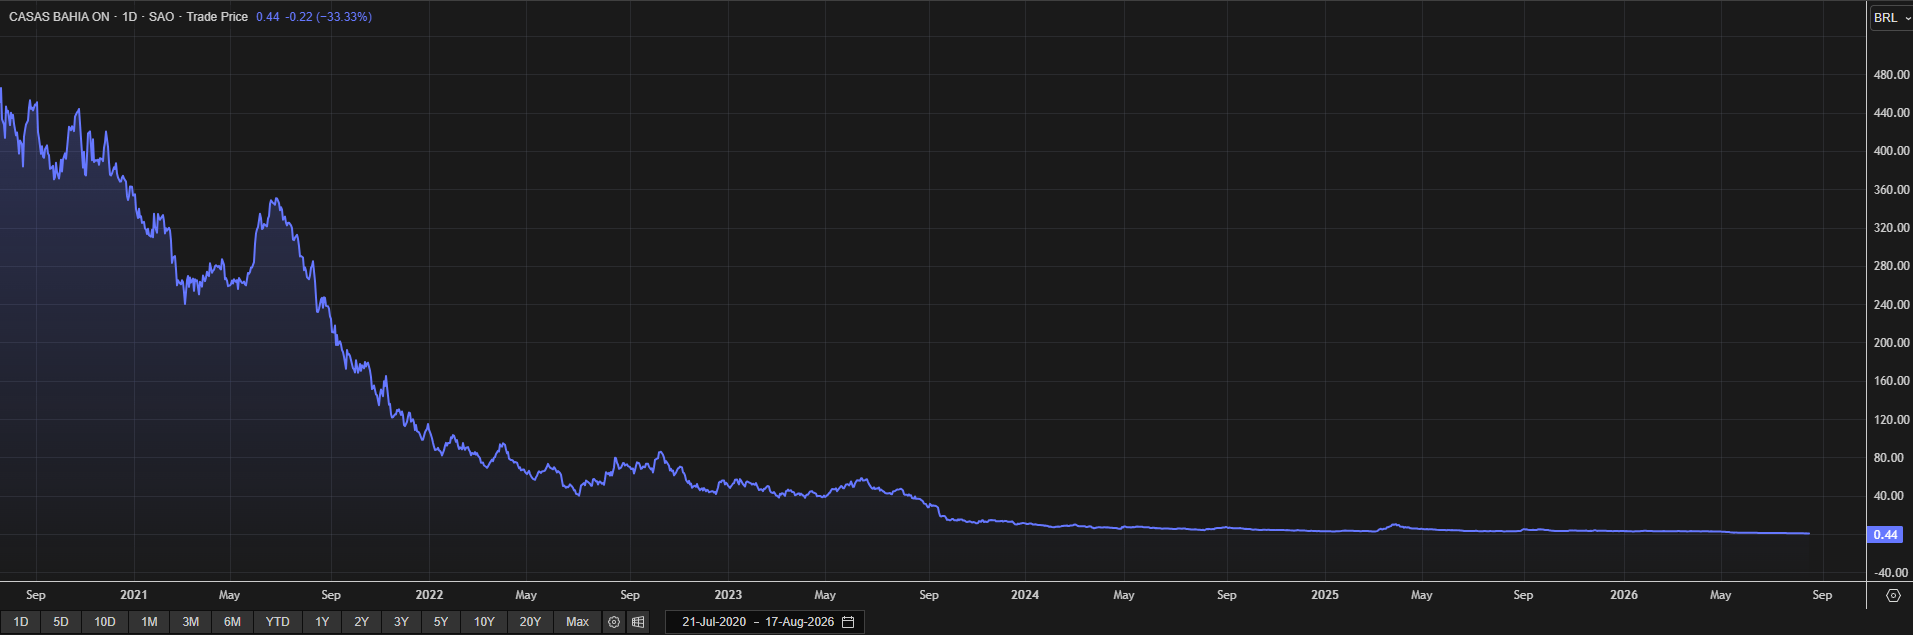Select the 6M time range
Viewport: 1913px width, 635px height.
(x=232, y=622)
